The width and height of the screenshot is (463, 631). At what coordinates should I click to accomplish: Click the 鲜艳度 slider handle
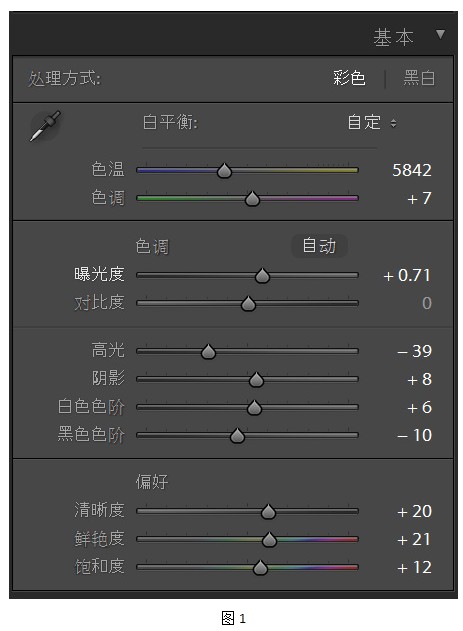point(269,540)
